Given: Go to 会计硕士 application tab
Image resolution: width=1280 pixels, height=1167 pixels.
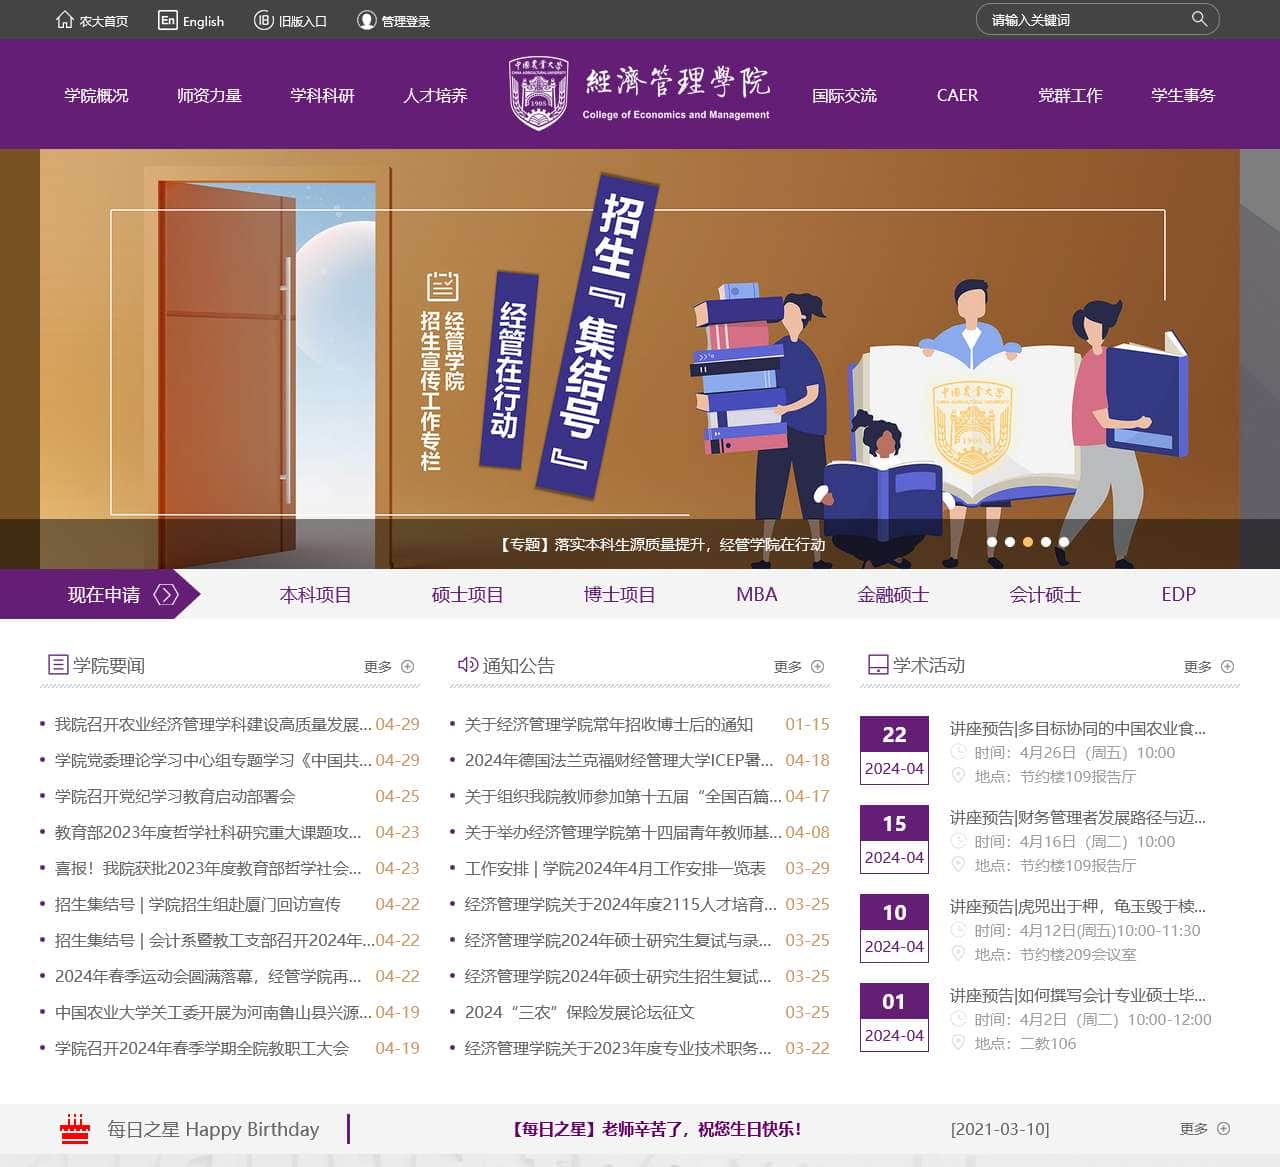Looking at the screenshot, I should coord(1046,595).
